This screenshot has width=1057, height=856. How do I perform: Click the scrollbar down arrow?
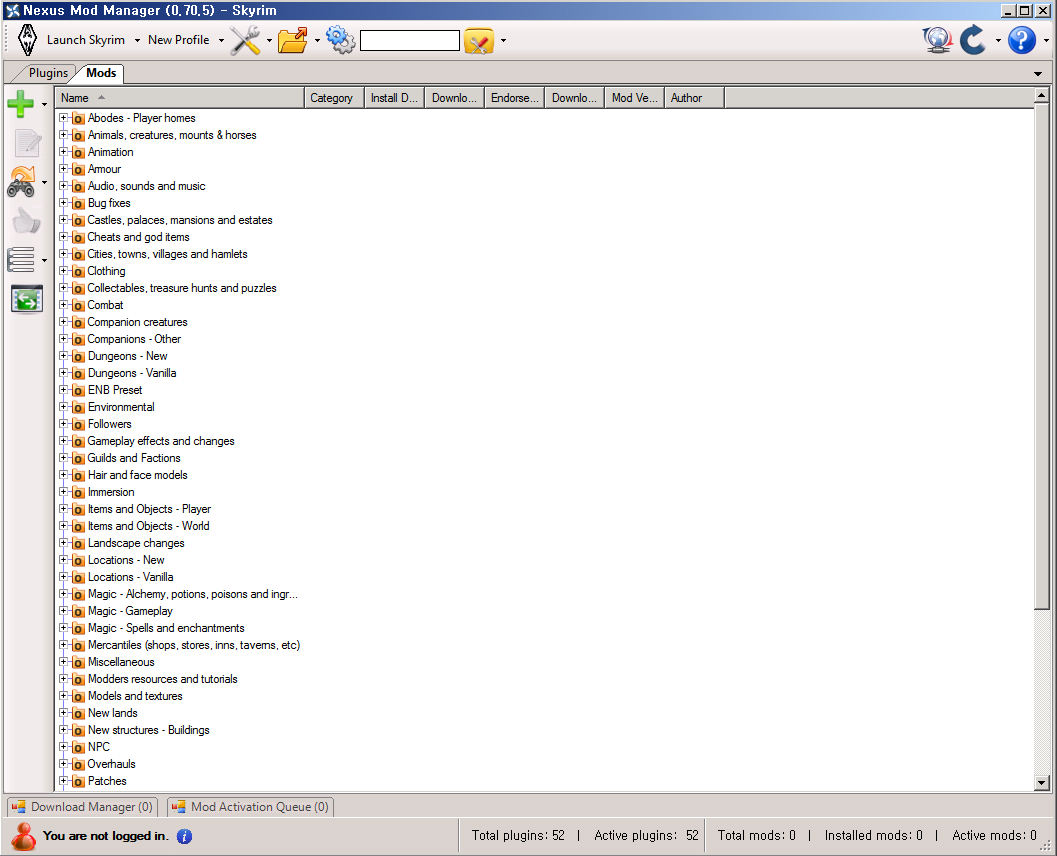pyautogui.click(x=1041, y=783)
